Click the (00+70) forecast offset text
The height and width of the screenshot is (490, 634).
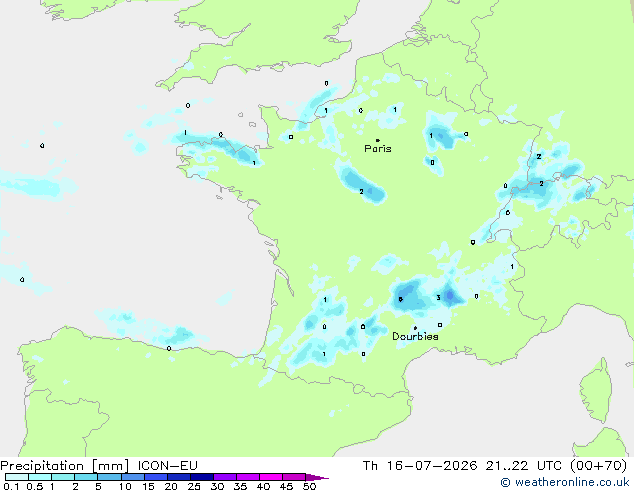(598, 466)
